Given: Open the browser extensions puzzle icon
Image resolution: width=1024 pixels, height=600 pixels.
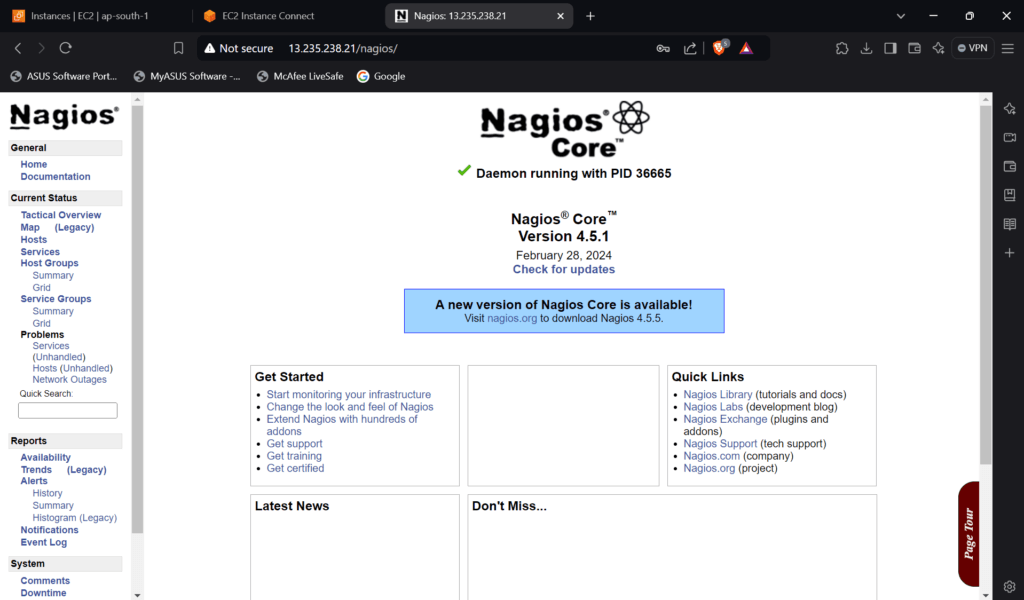Looking at the screenshot, I should click(842, 48).
